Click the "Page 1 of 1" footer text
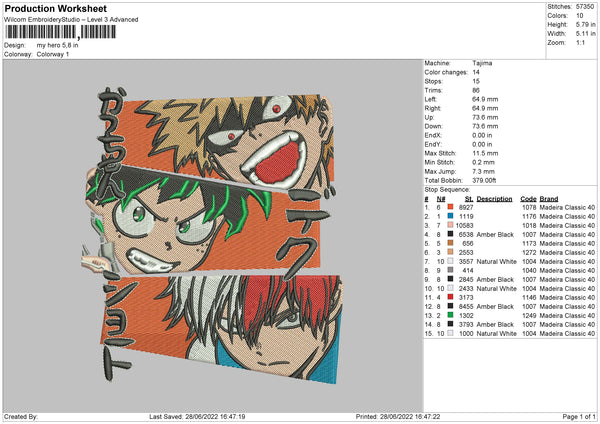 click(579, 416)
